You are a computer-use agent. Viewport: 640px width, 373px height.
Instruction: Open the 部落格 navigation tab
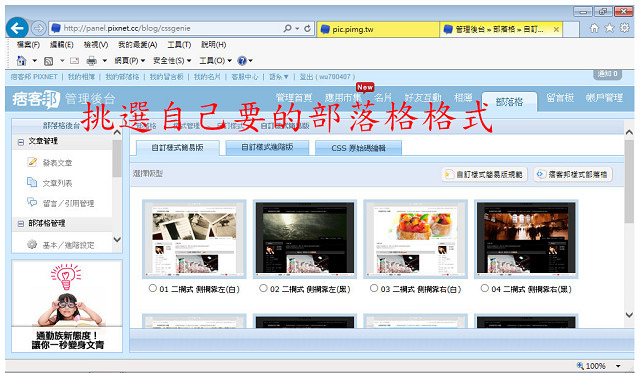click(x=509, y=102)
